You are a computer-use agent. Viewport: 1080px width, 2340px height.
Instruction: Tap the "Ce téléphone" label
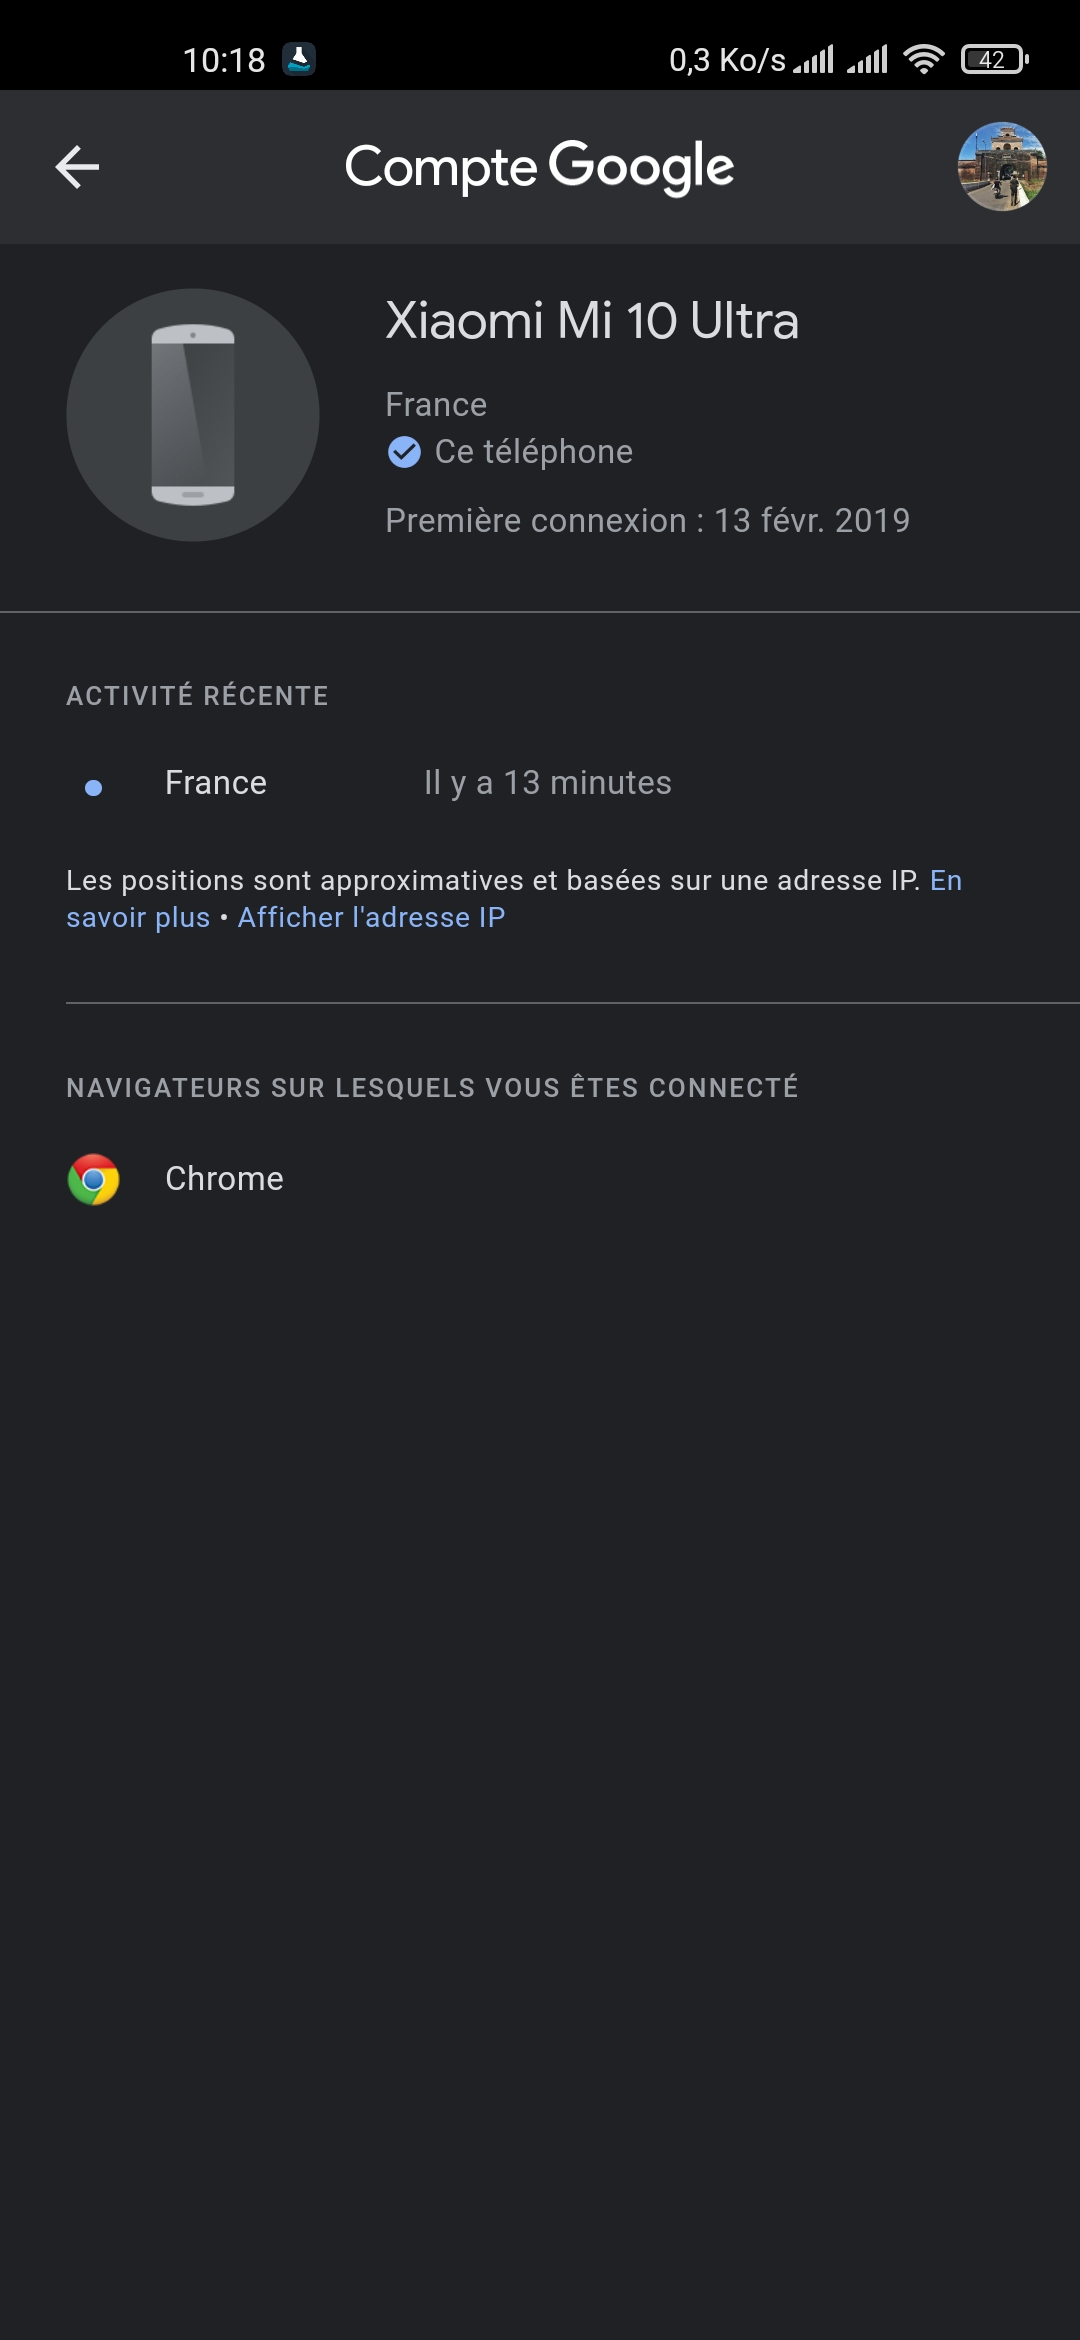[x=534, y=452]
